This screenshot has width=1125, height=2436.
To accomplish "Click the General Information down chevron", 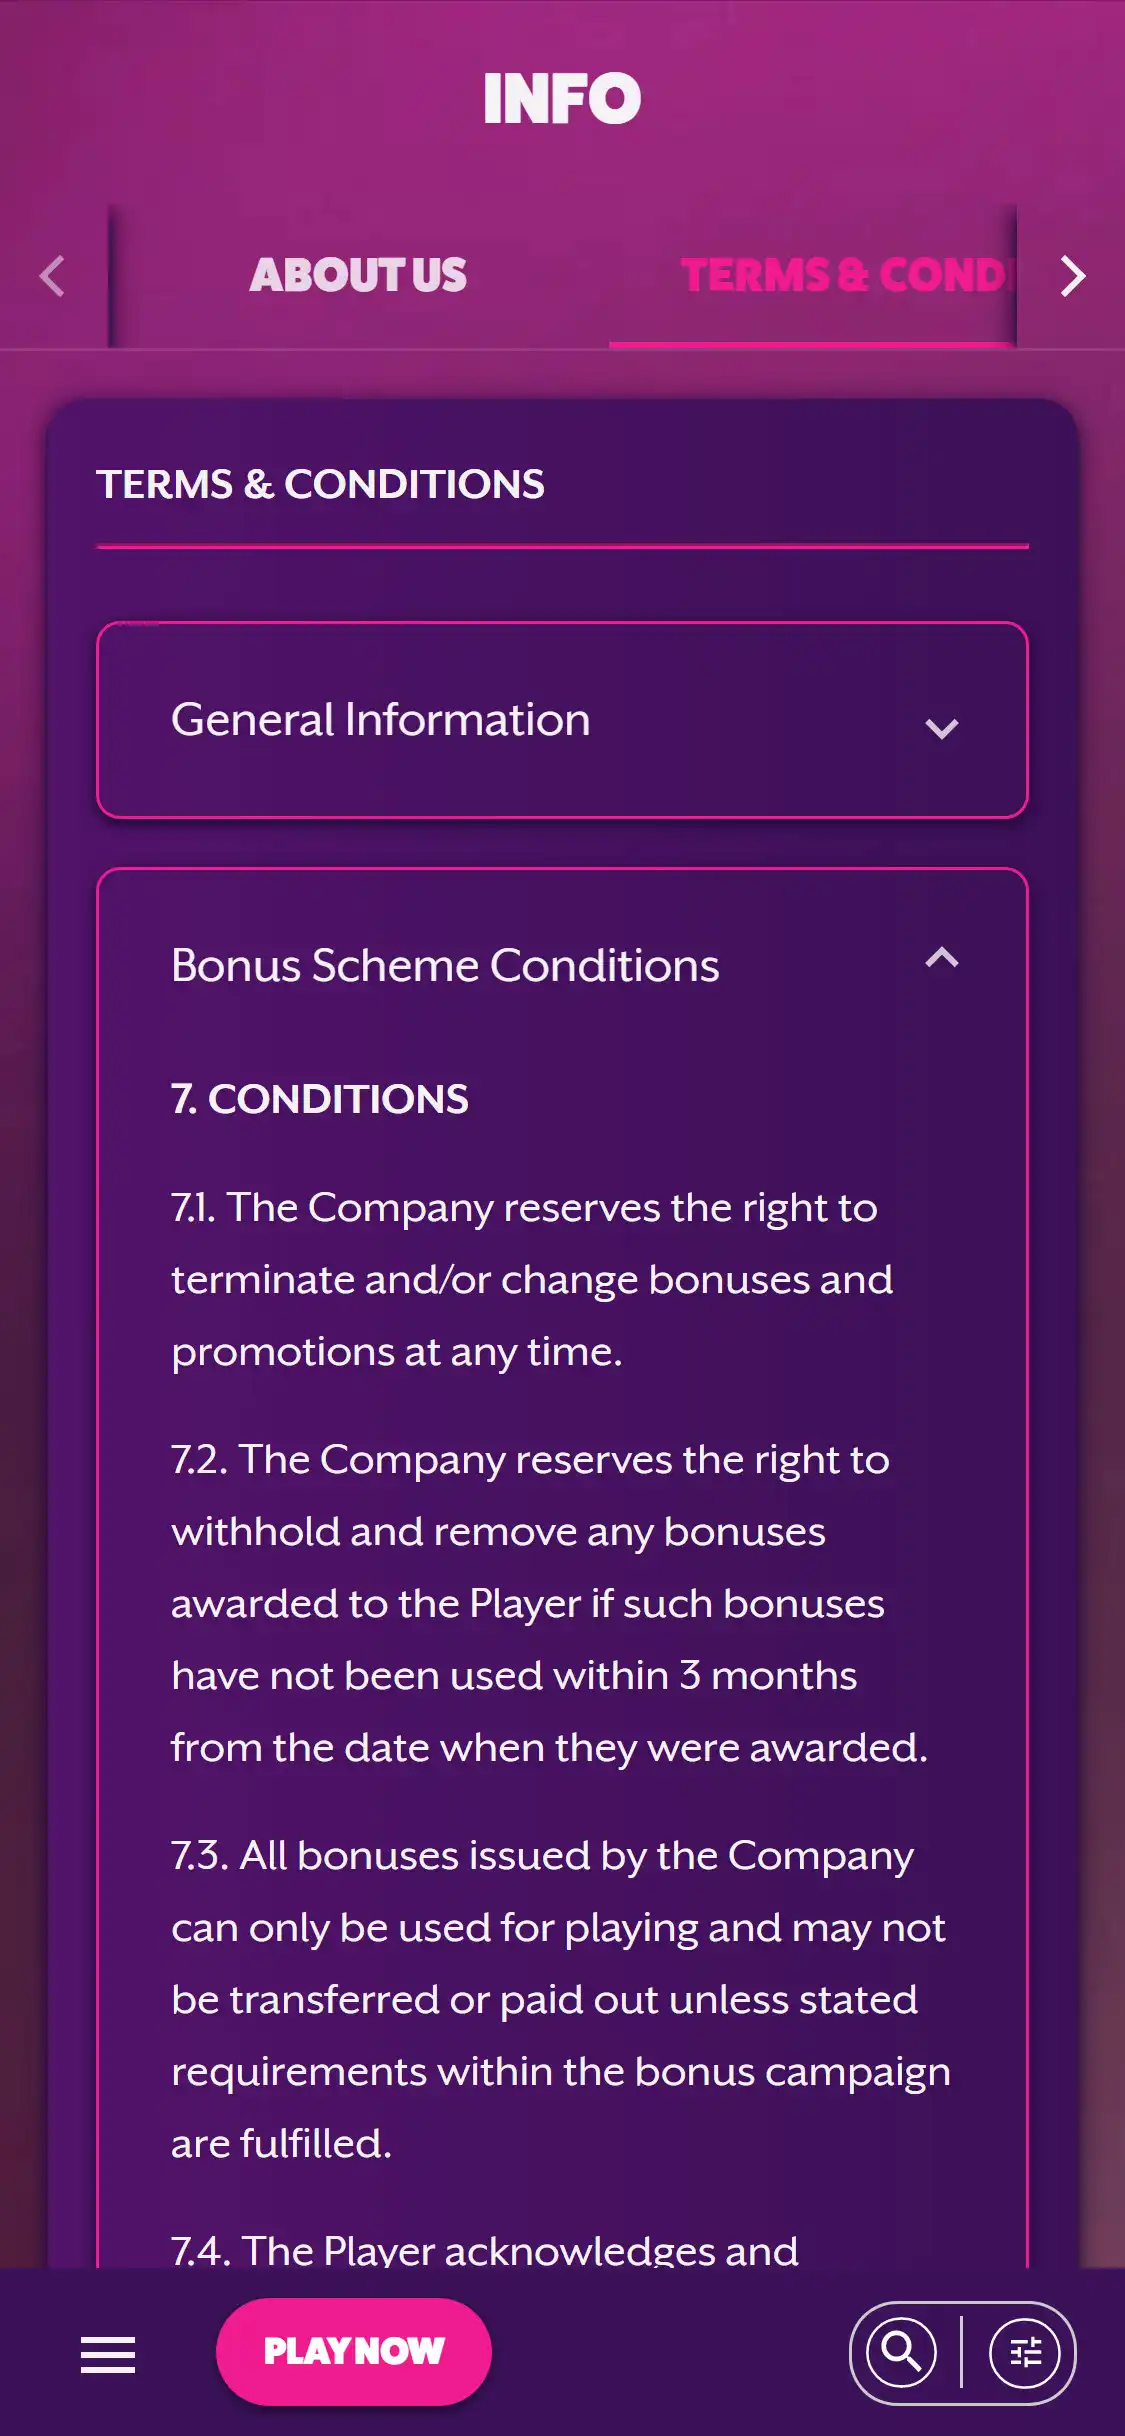I will (x=941, y=727).
